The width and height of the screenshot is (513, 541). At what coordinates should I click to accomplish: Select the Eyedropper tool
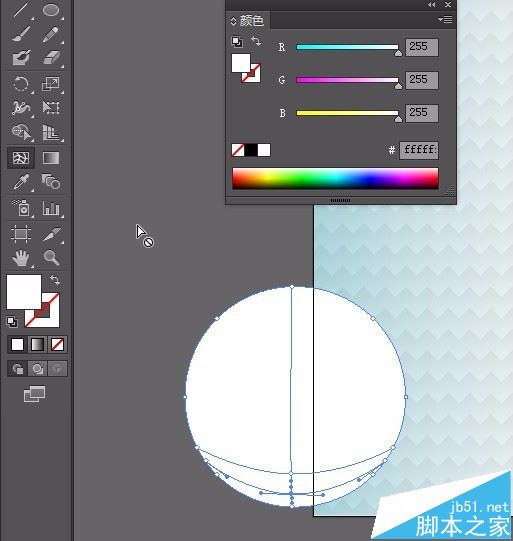click(21, 181)
